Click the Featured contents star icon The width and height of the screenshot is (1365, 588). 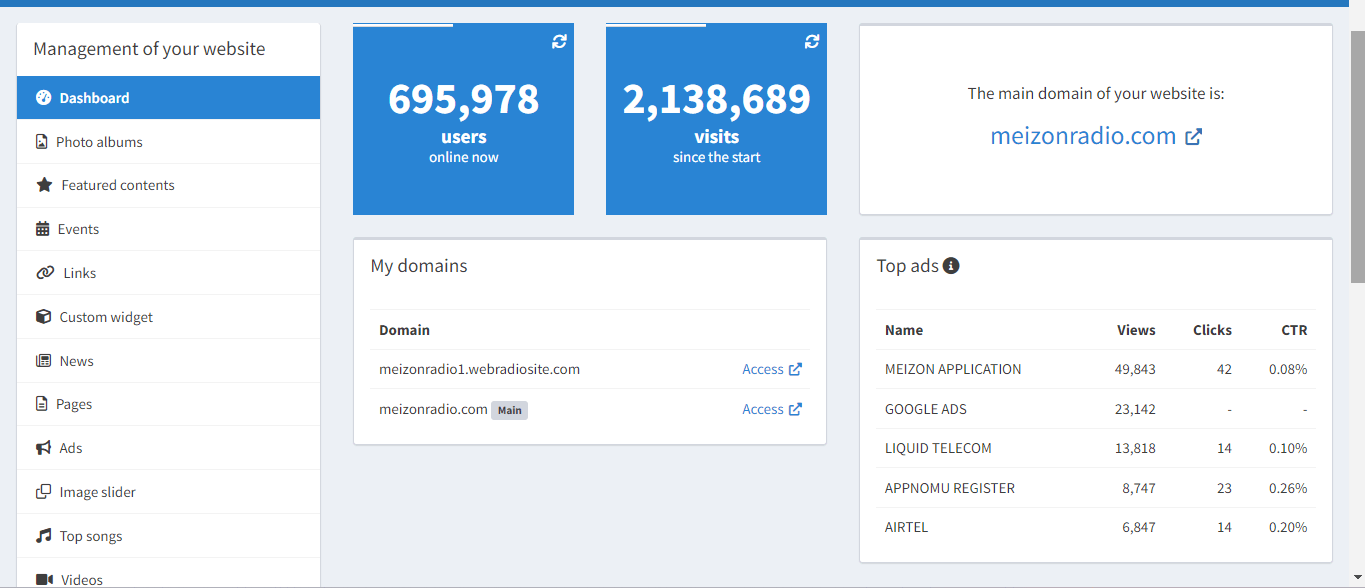tap(44, 185)
